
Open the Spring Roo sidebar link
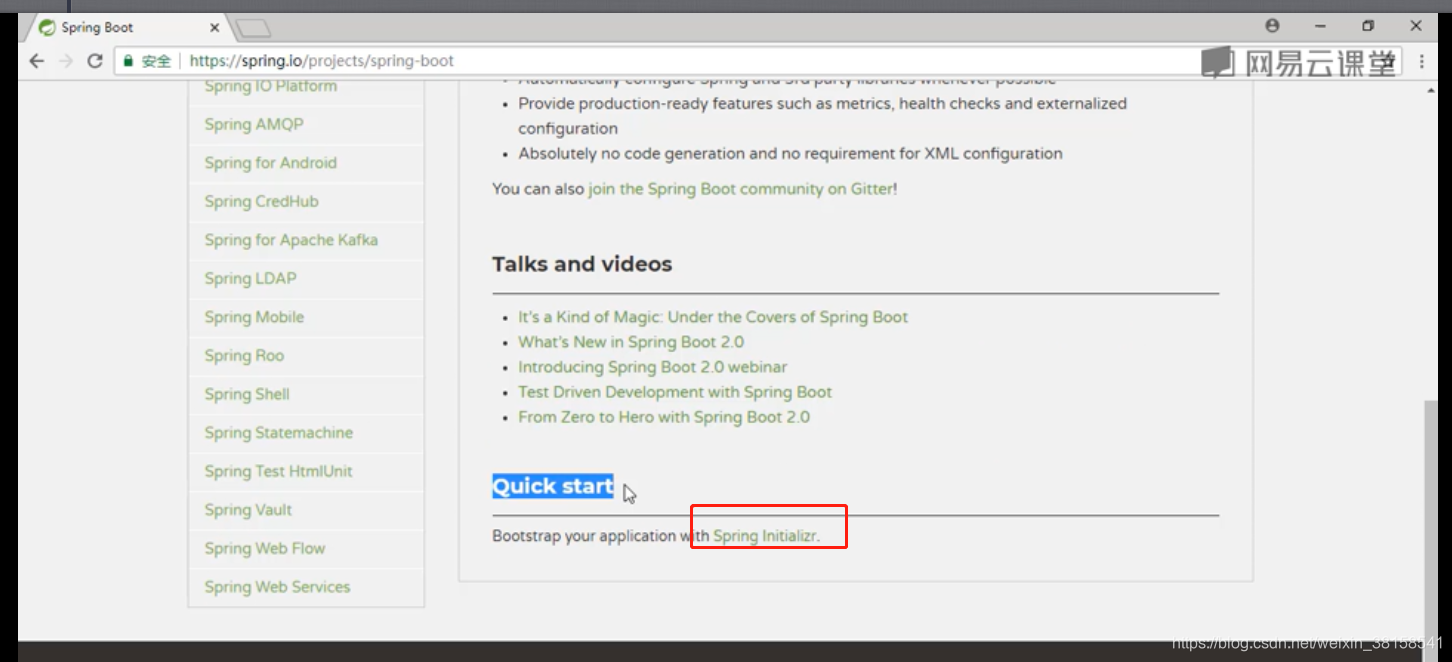click(x=244, y=355)
